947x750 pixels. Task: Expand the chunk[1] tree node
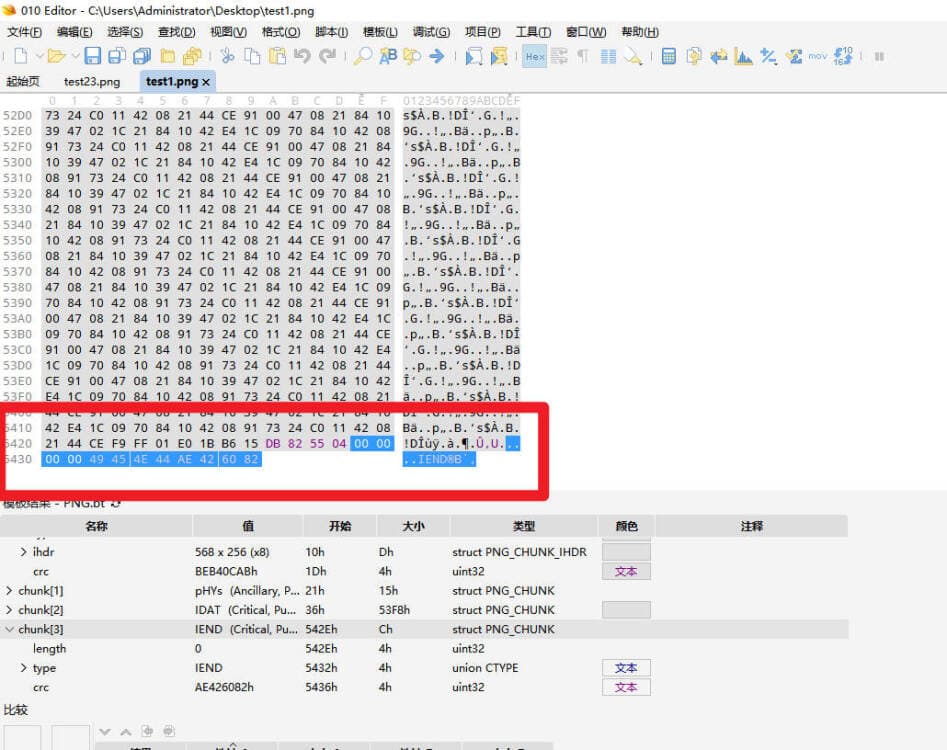tap(10, 591)
